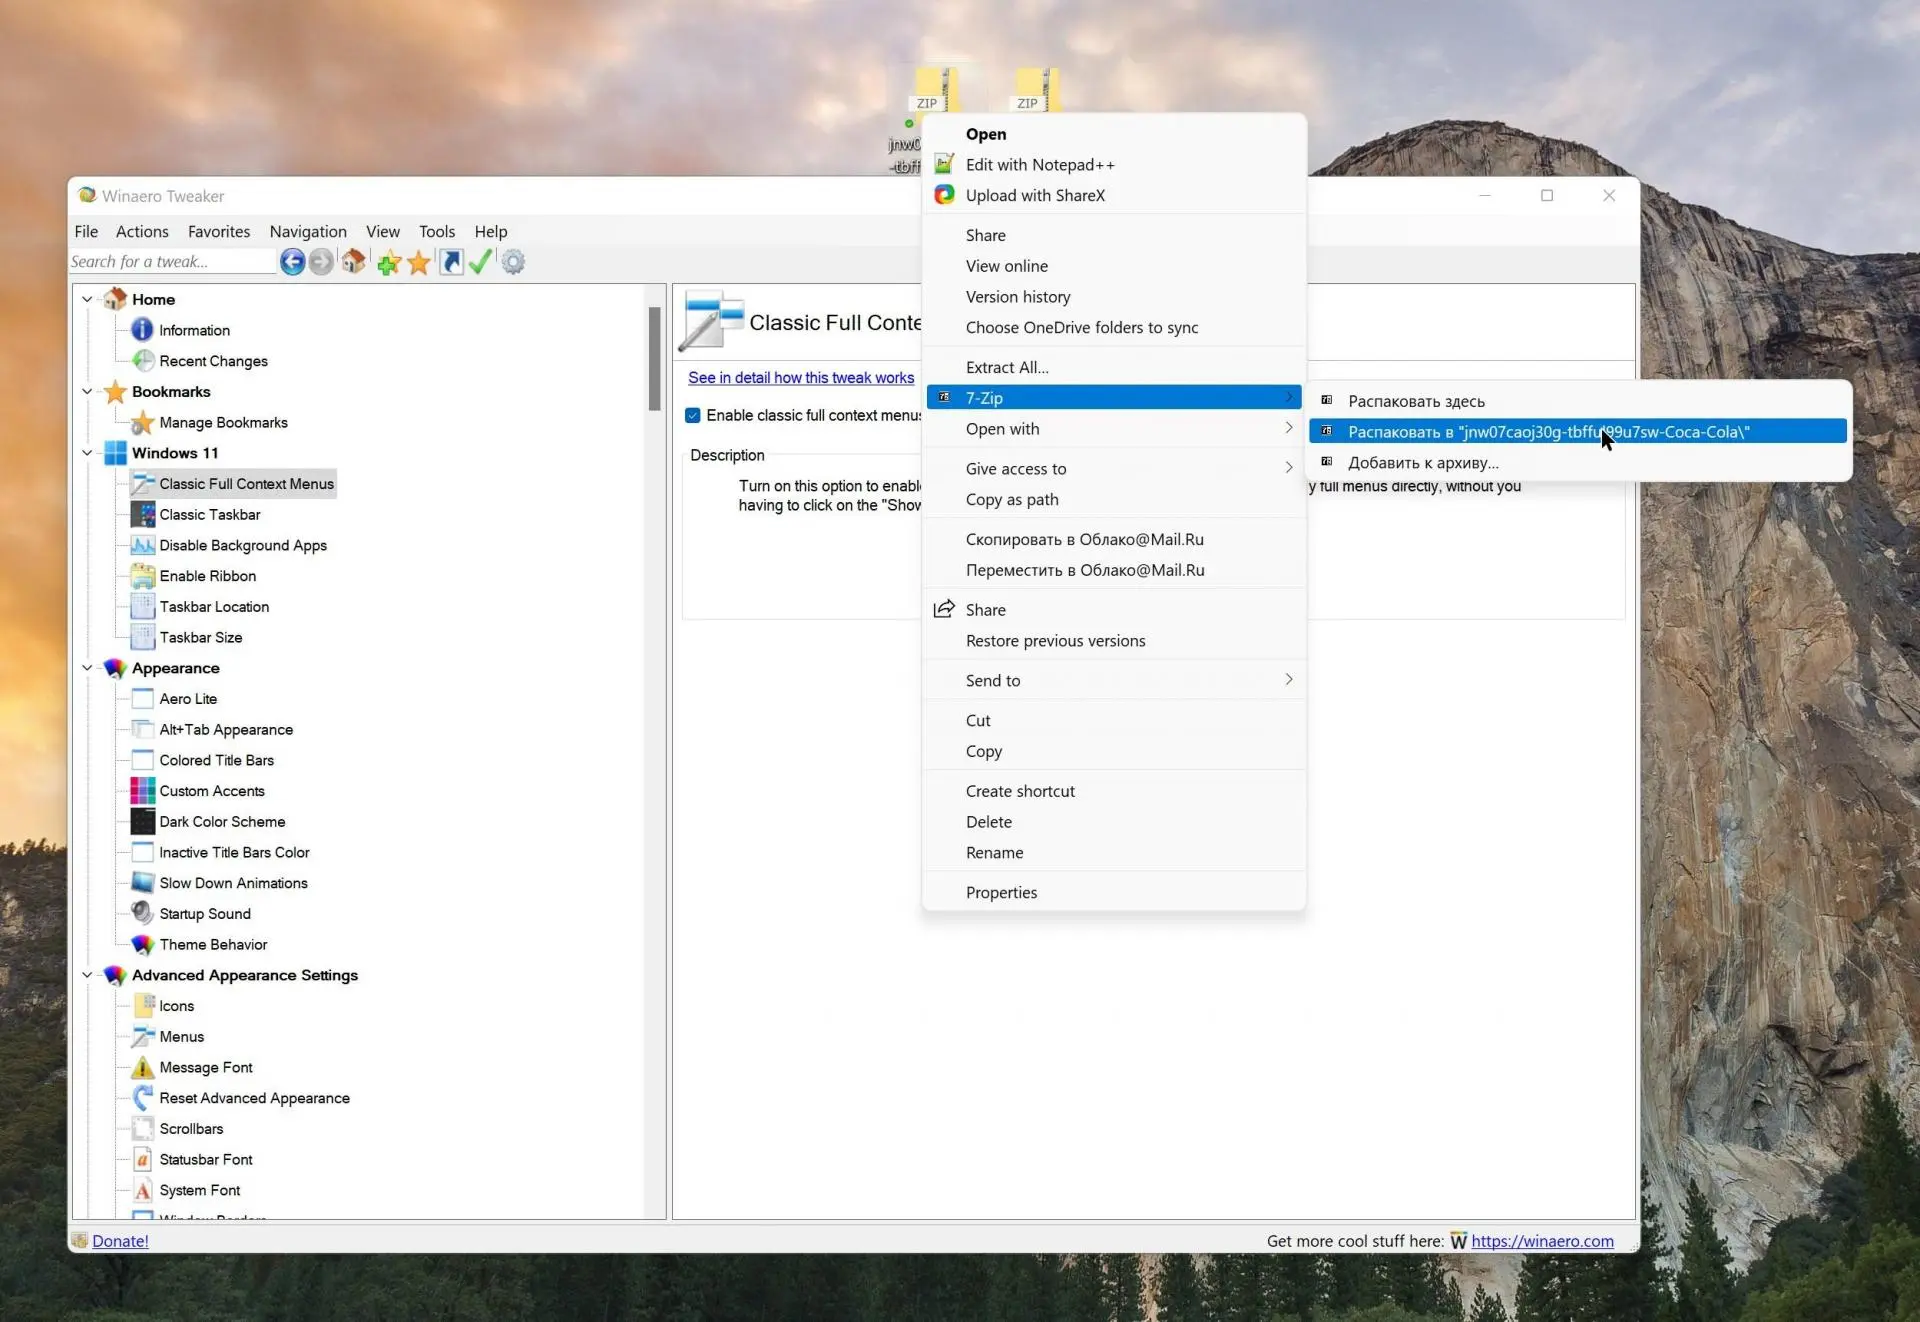The height and width of the screenshot is (1322, 1920).
Task: Select Распаковать здесь in the 7-Zip submenu
Action: click(1578, 401)
